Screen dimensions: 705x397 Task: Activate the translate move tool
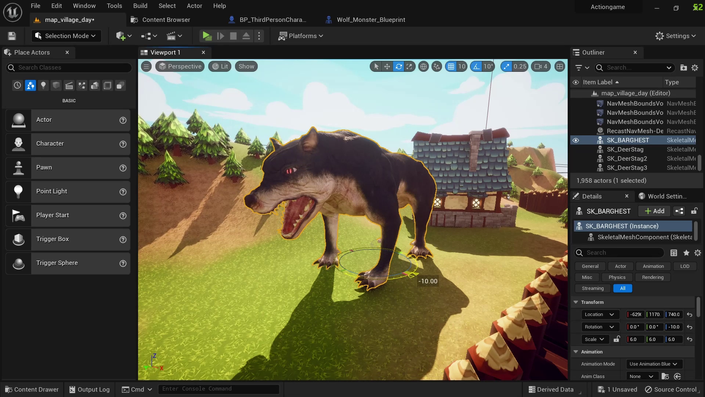(387, 67)
